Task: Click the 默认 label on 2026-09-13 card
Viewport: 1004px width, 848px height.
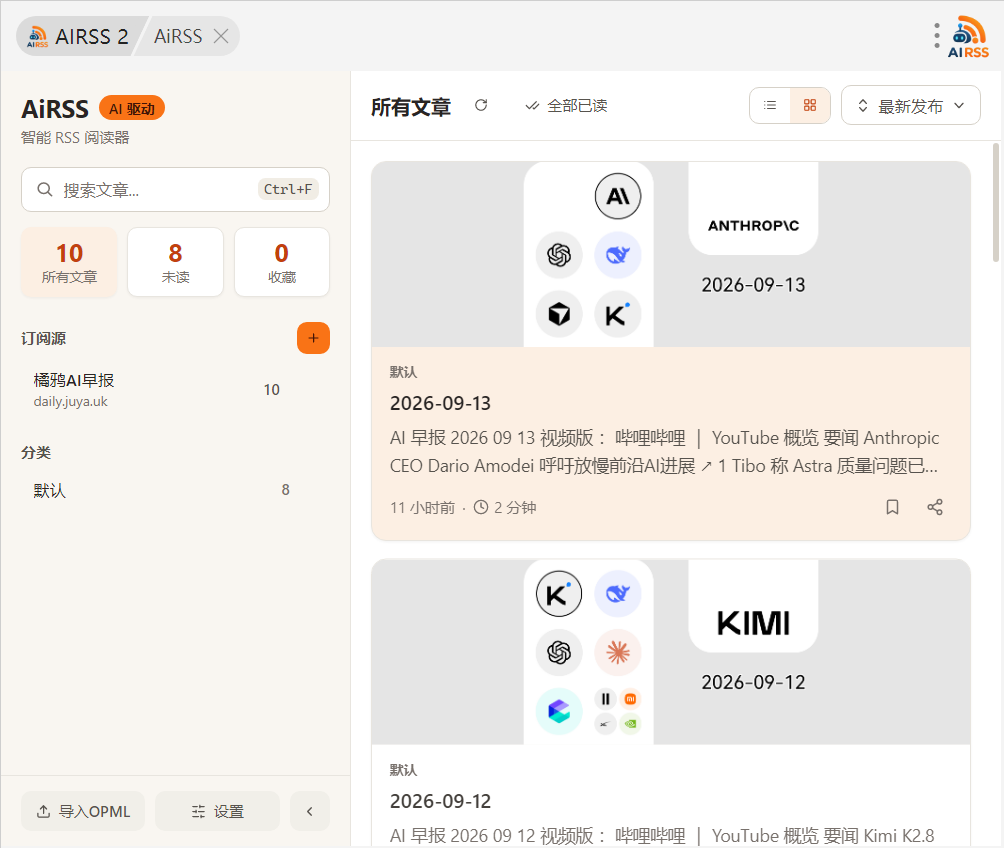Action: click(403, 372)
